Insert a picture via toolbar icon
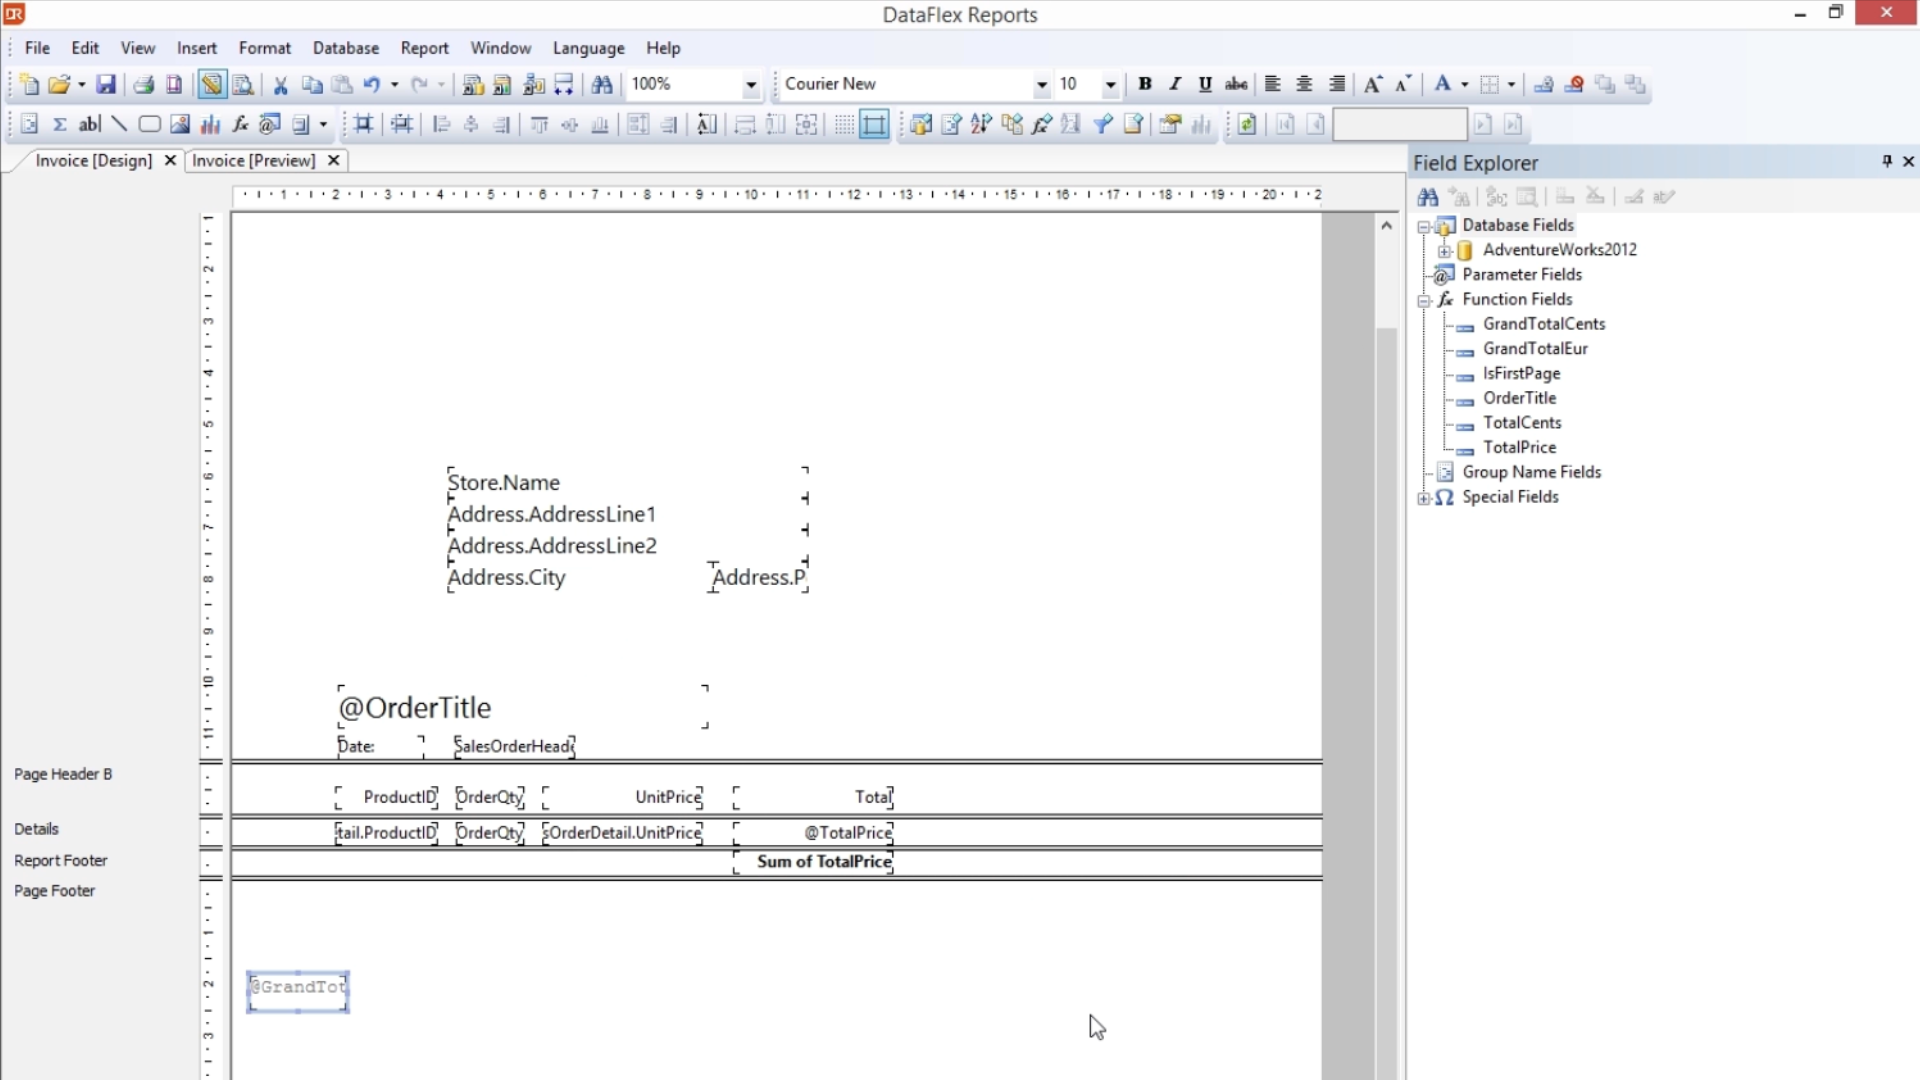Image resolution: width=1920 pixels, height=1080 pixels. 180,125
